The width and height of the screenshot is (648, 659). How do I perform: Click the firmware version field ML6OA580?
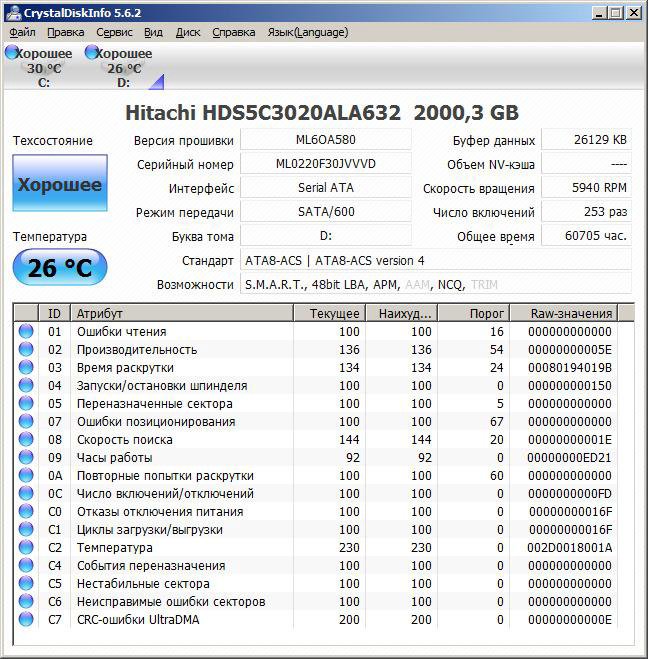coord(326,140)
